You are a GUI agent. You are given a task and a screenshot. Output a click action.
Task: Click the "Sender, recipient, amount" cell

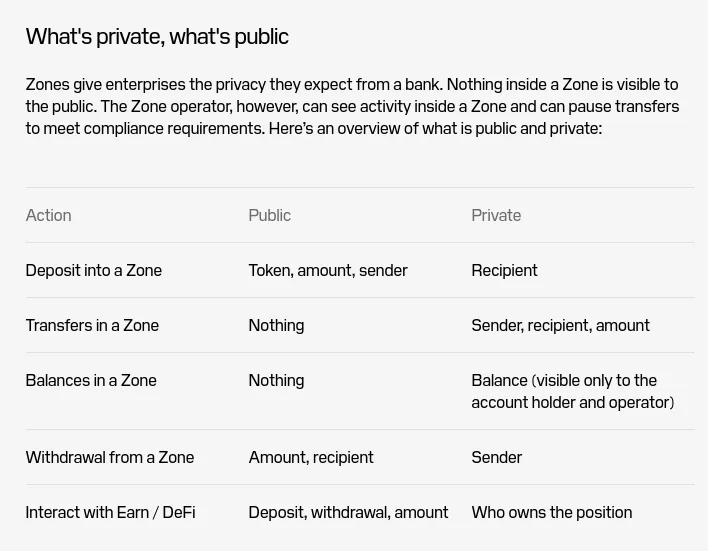click(560, 326)
